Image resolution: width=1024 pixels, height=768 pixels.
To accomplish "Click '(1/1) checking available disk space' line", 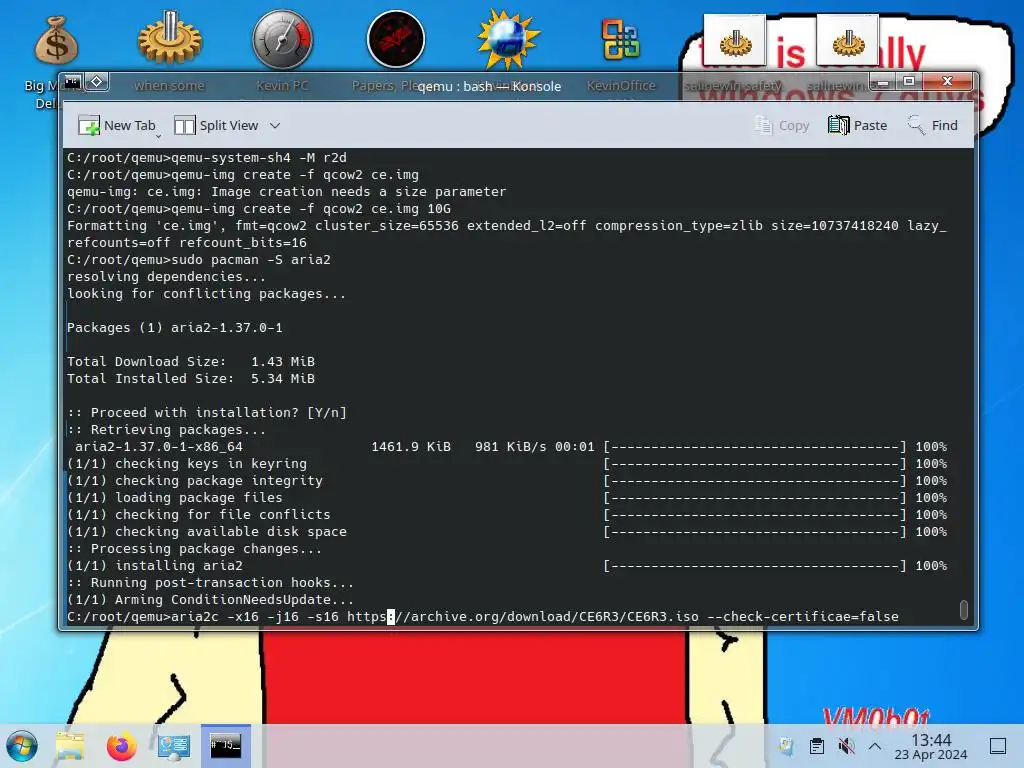I will tap(206, 532).
